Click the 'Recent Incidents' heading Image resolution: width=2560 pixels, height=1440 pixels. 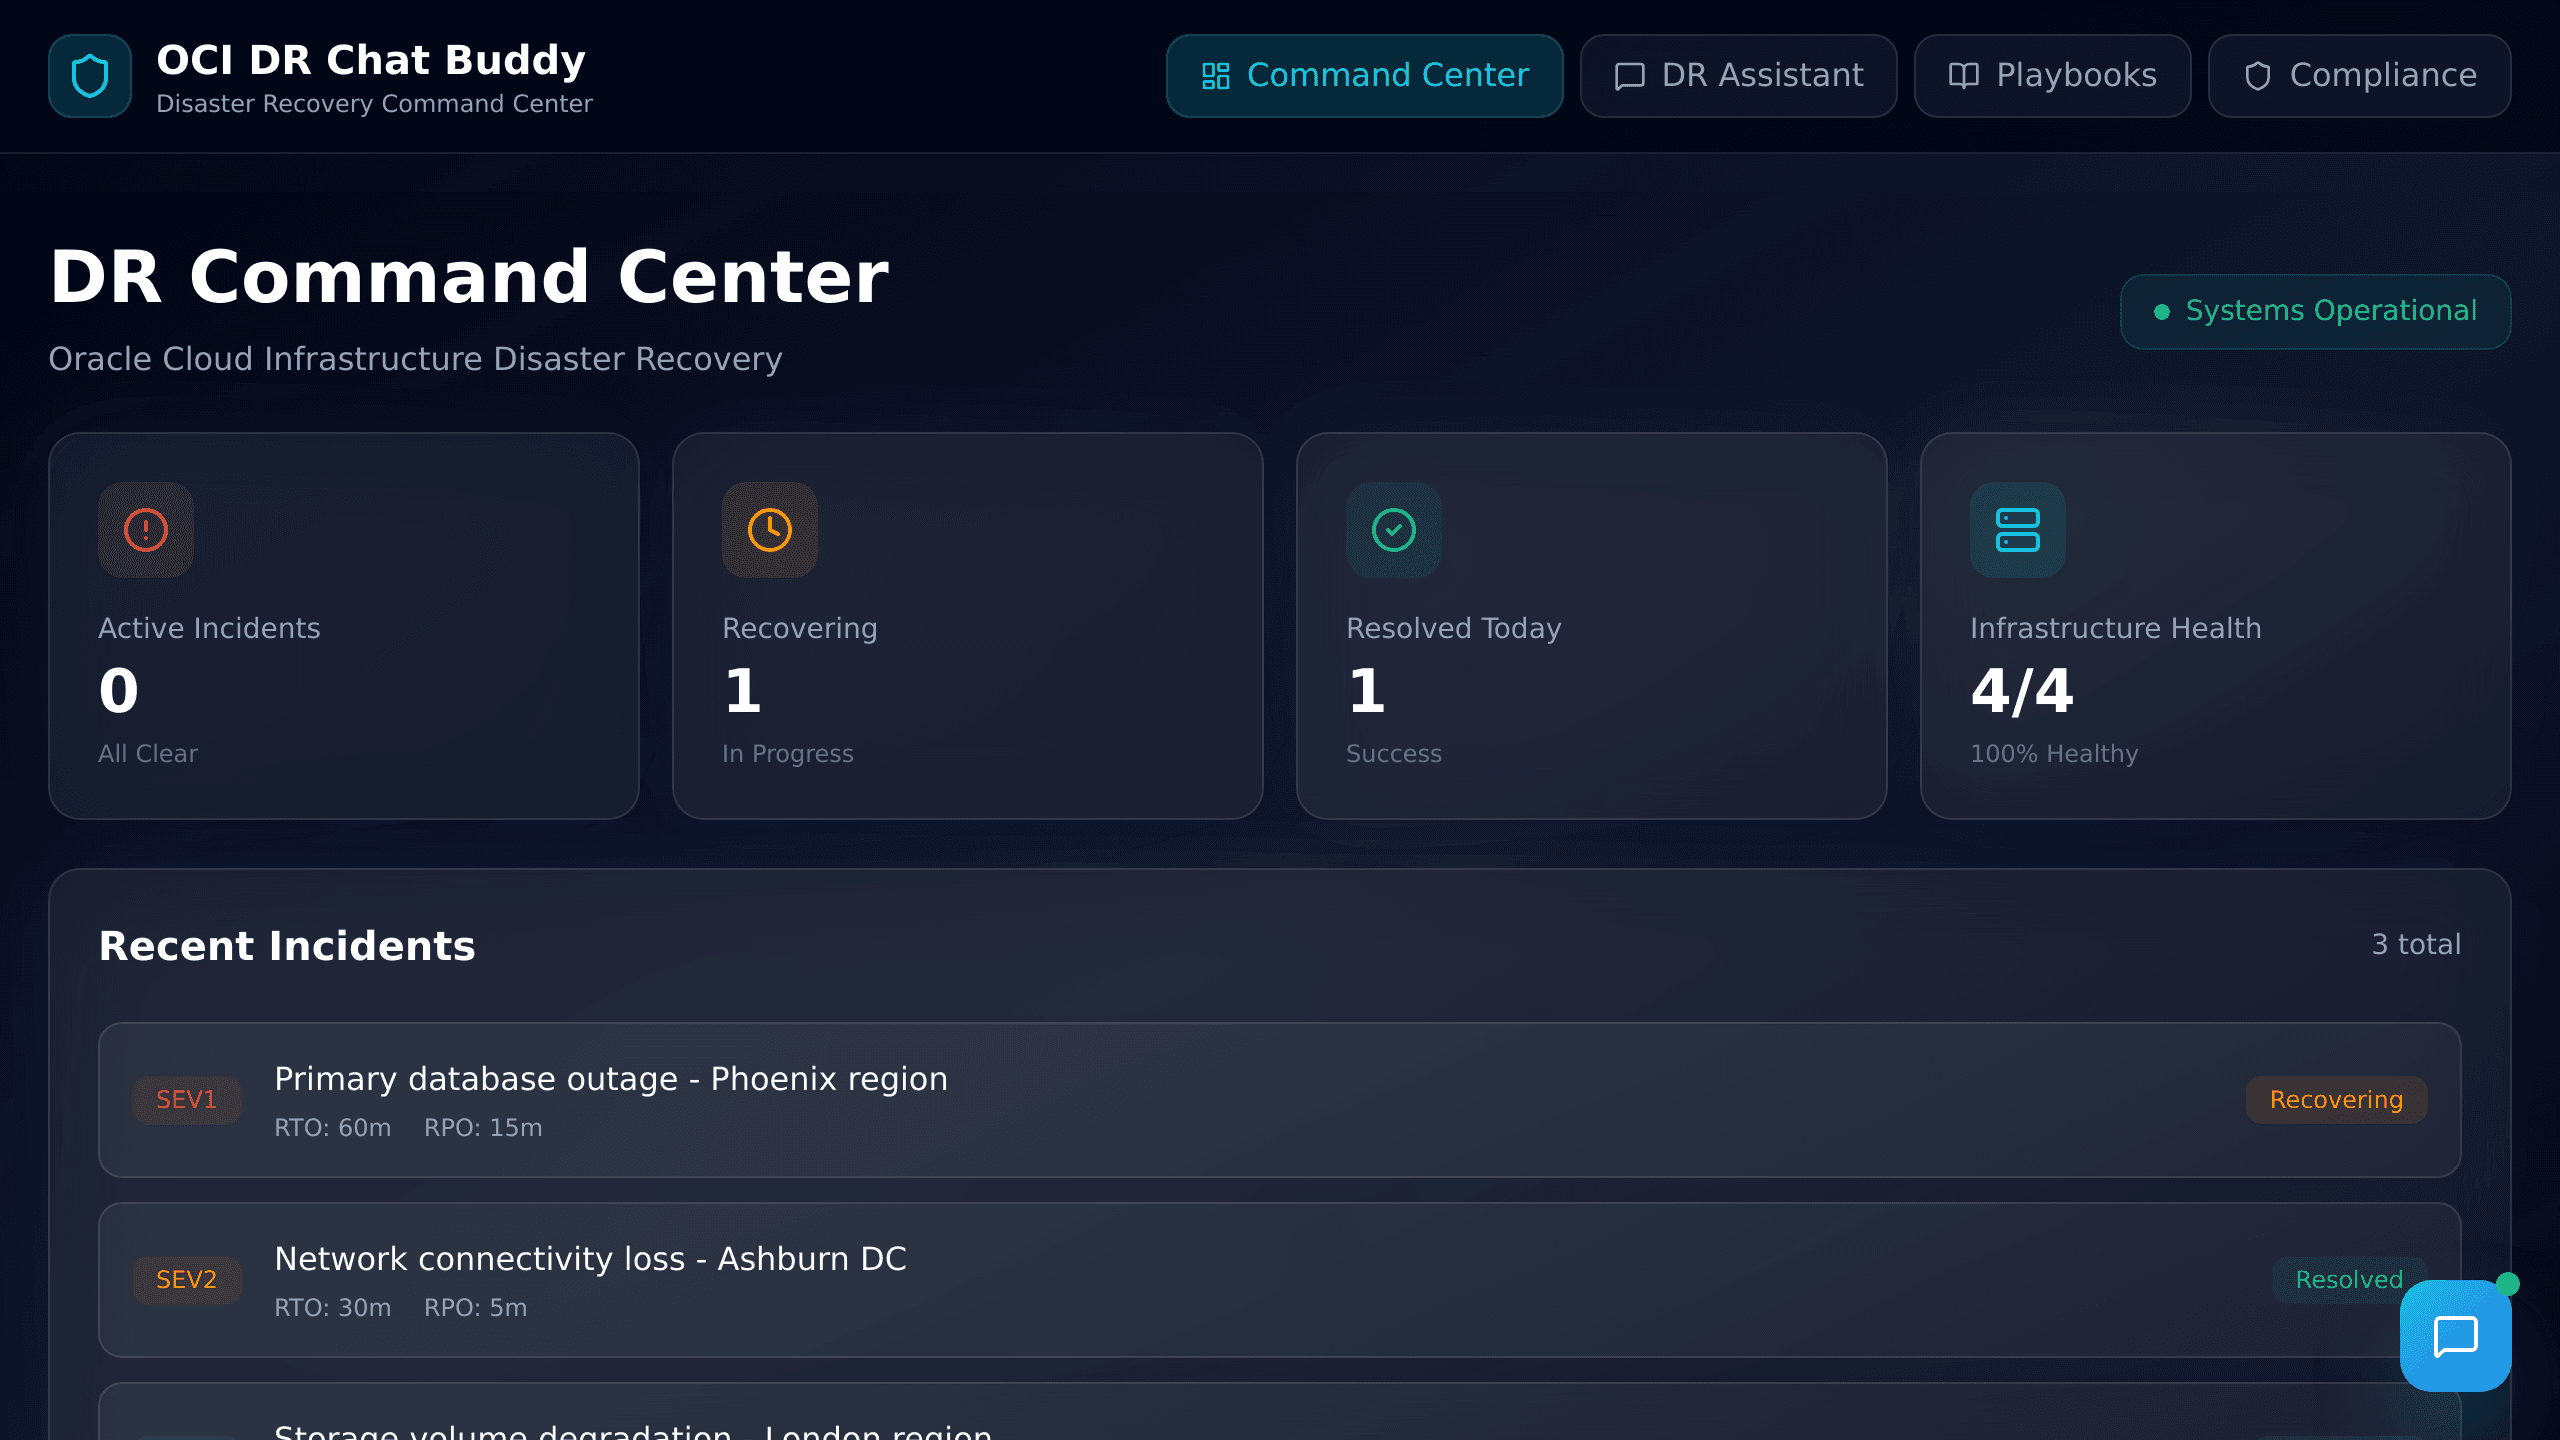[x=287, y=946]
